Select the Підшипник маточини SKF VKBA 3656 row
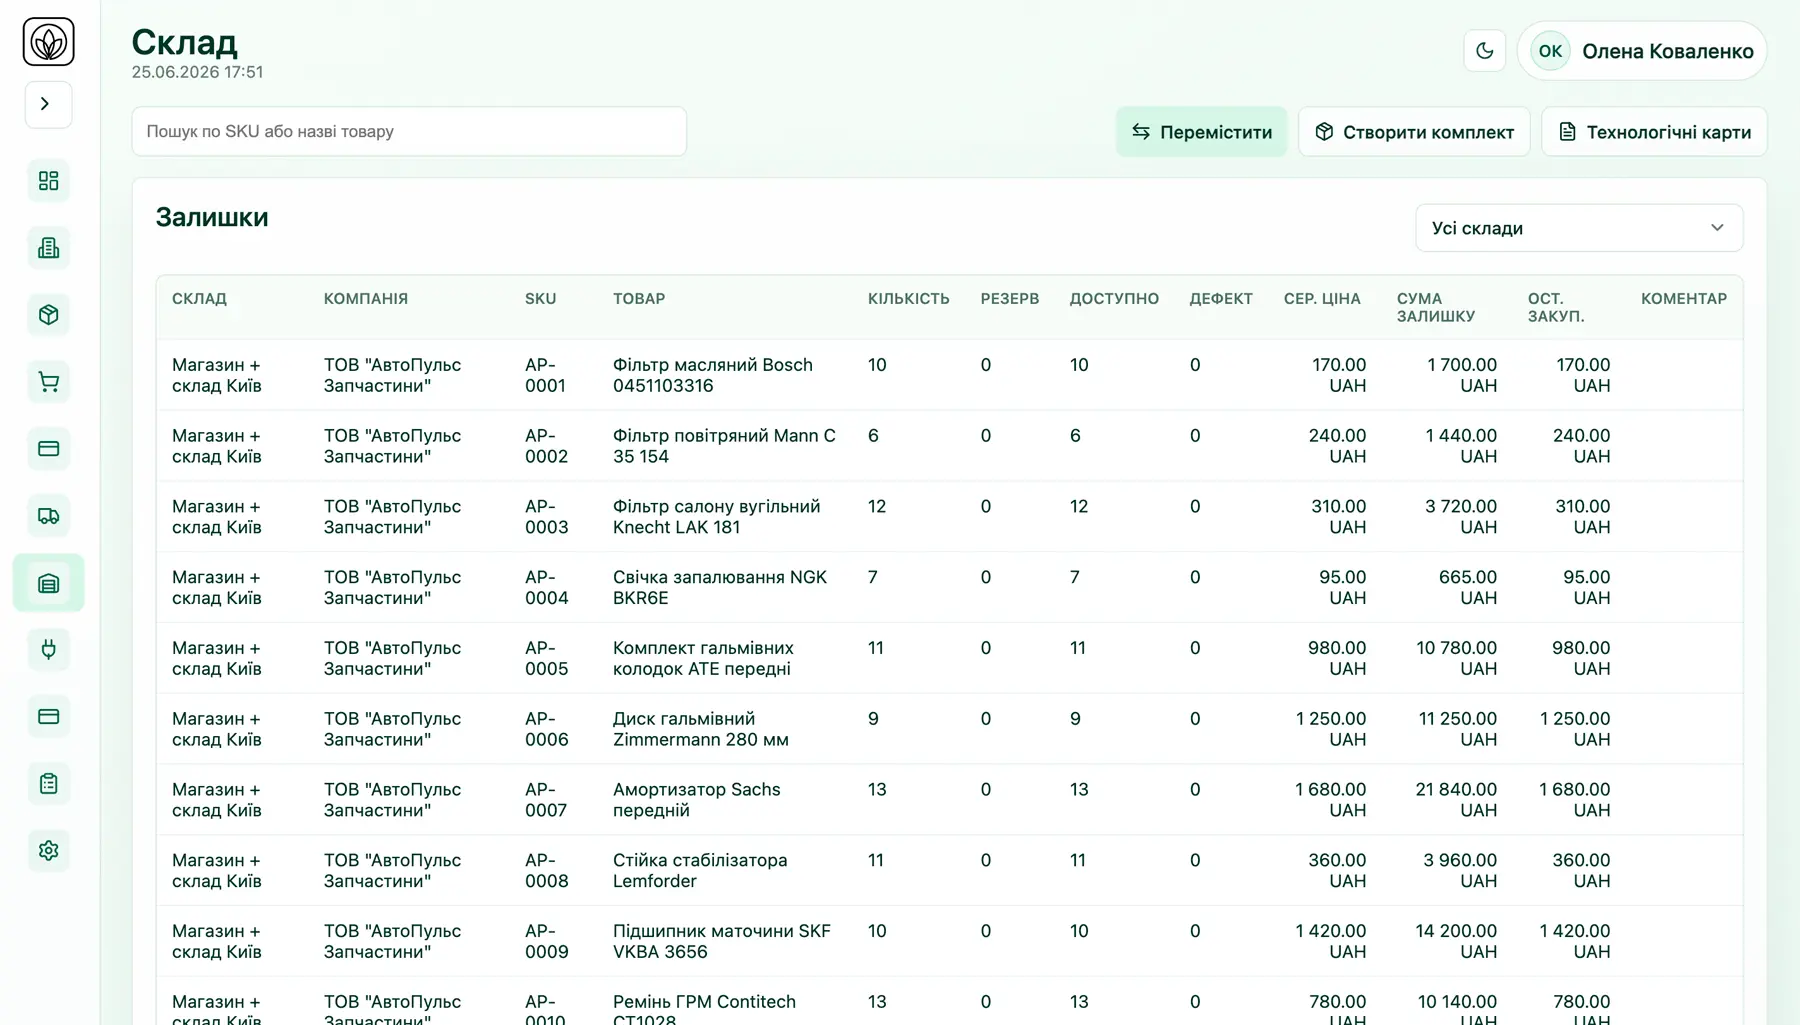Viewport: 1800px width, 1025px height. click(949, 941)
